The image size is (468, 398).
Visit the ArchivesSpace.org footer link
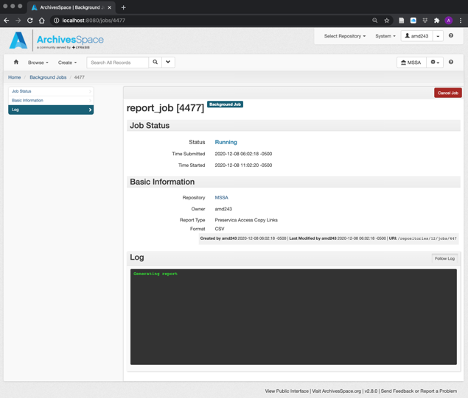click(336, 391)
